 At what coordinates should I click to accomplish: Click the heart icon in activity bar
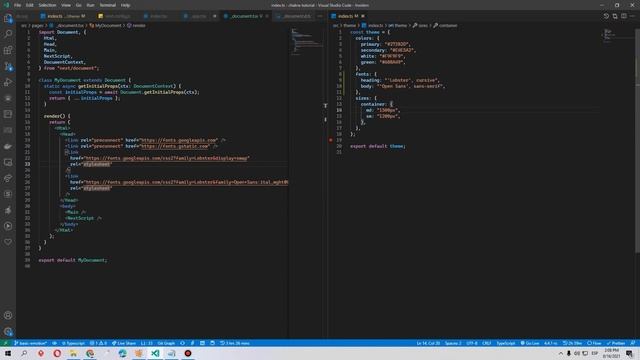[8, 242]
